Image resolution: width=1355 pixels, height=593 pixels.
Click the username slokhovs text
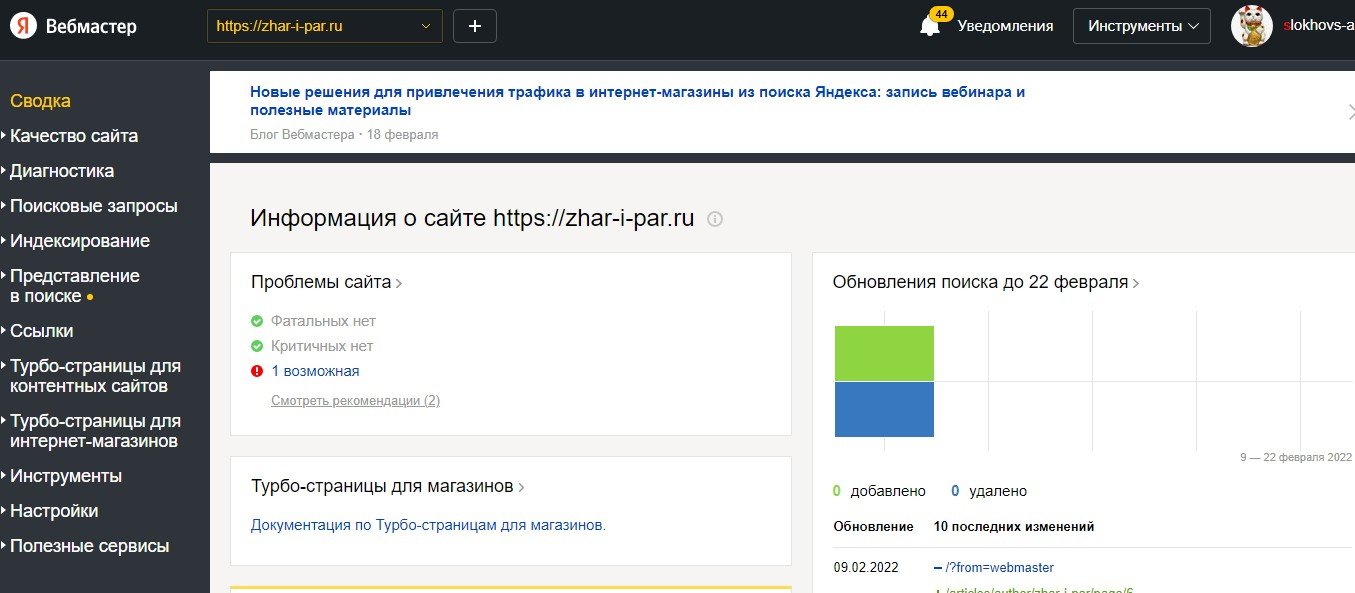click(x=1319, y=26)
